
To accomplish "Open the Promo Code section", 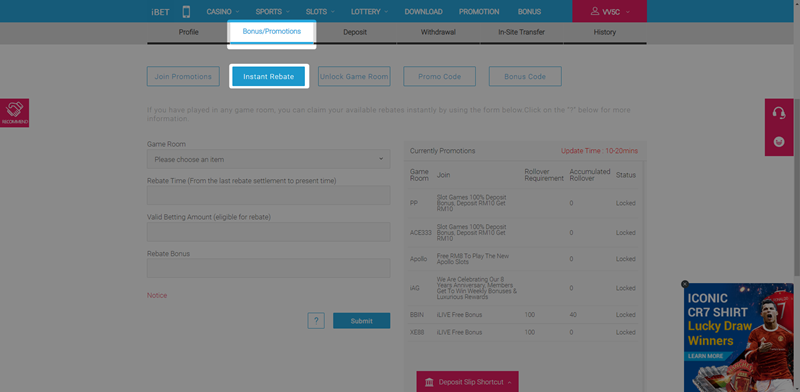I will (x=439, y=77).
